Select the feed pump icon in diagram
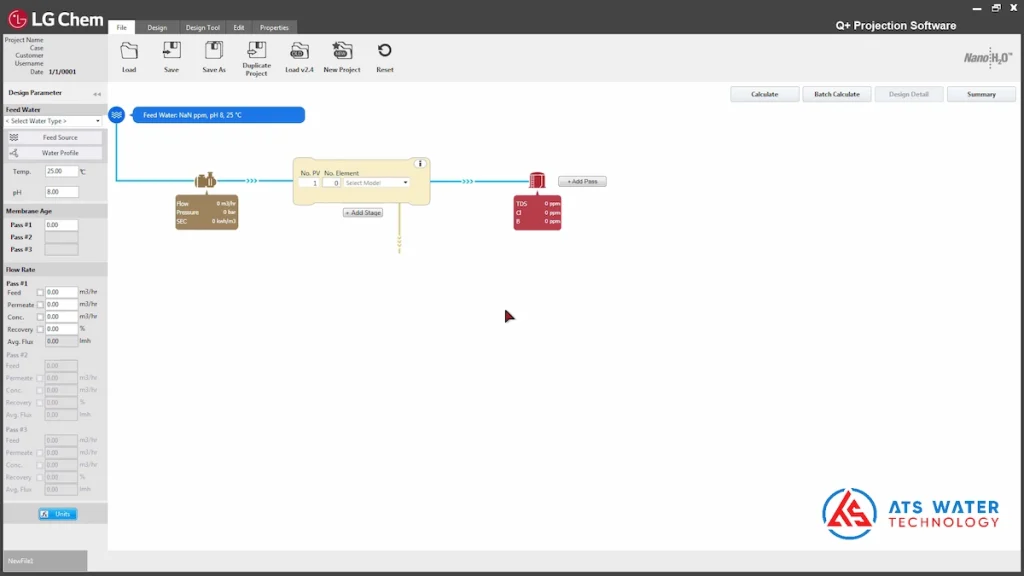This screenshot has height=576, width=1024. pos(206,181)
